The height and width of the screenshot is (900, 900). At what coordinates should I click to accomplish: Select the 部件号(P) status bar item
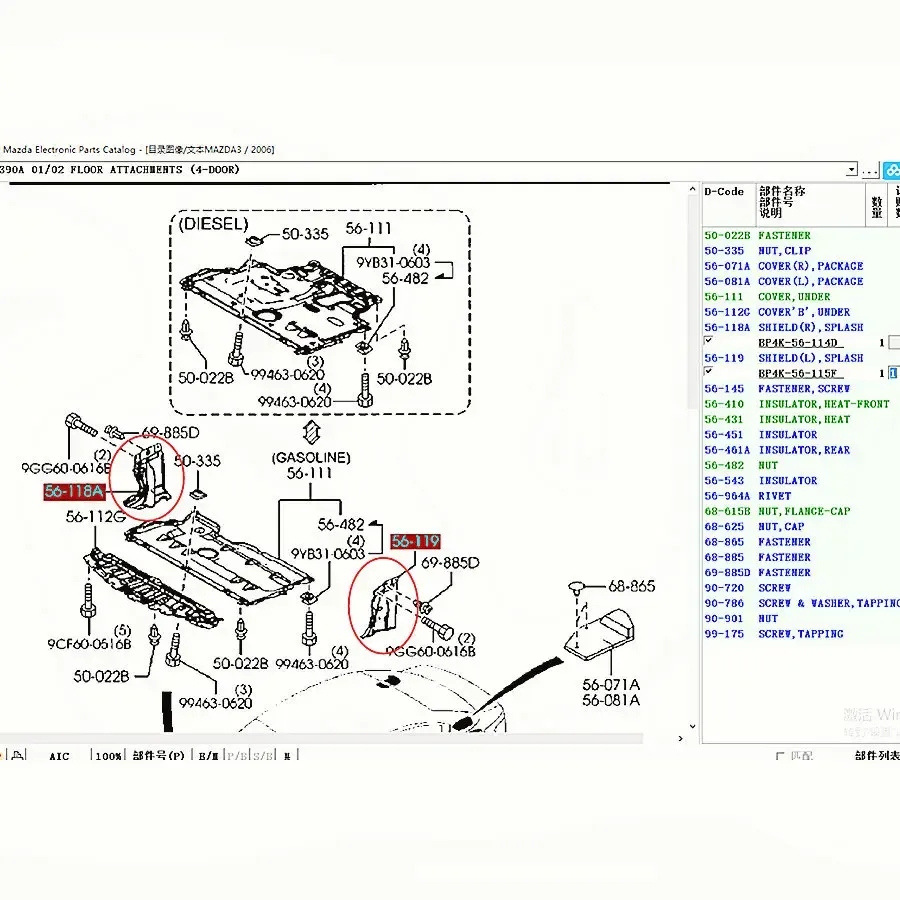[x=158, y=756]
